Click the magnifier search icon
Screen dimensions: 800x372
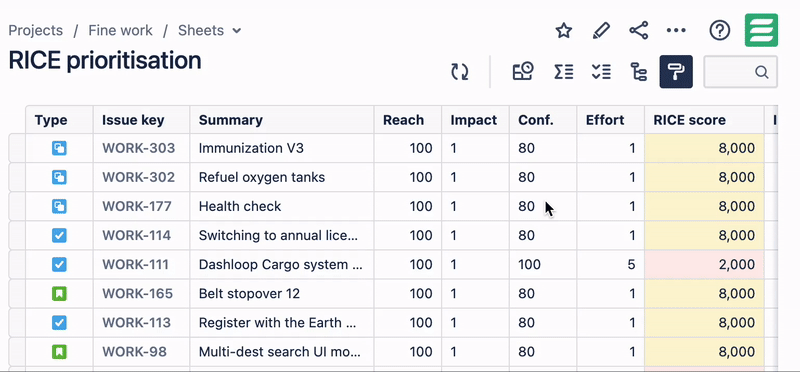[x=762, y=72]
